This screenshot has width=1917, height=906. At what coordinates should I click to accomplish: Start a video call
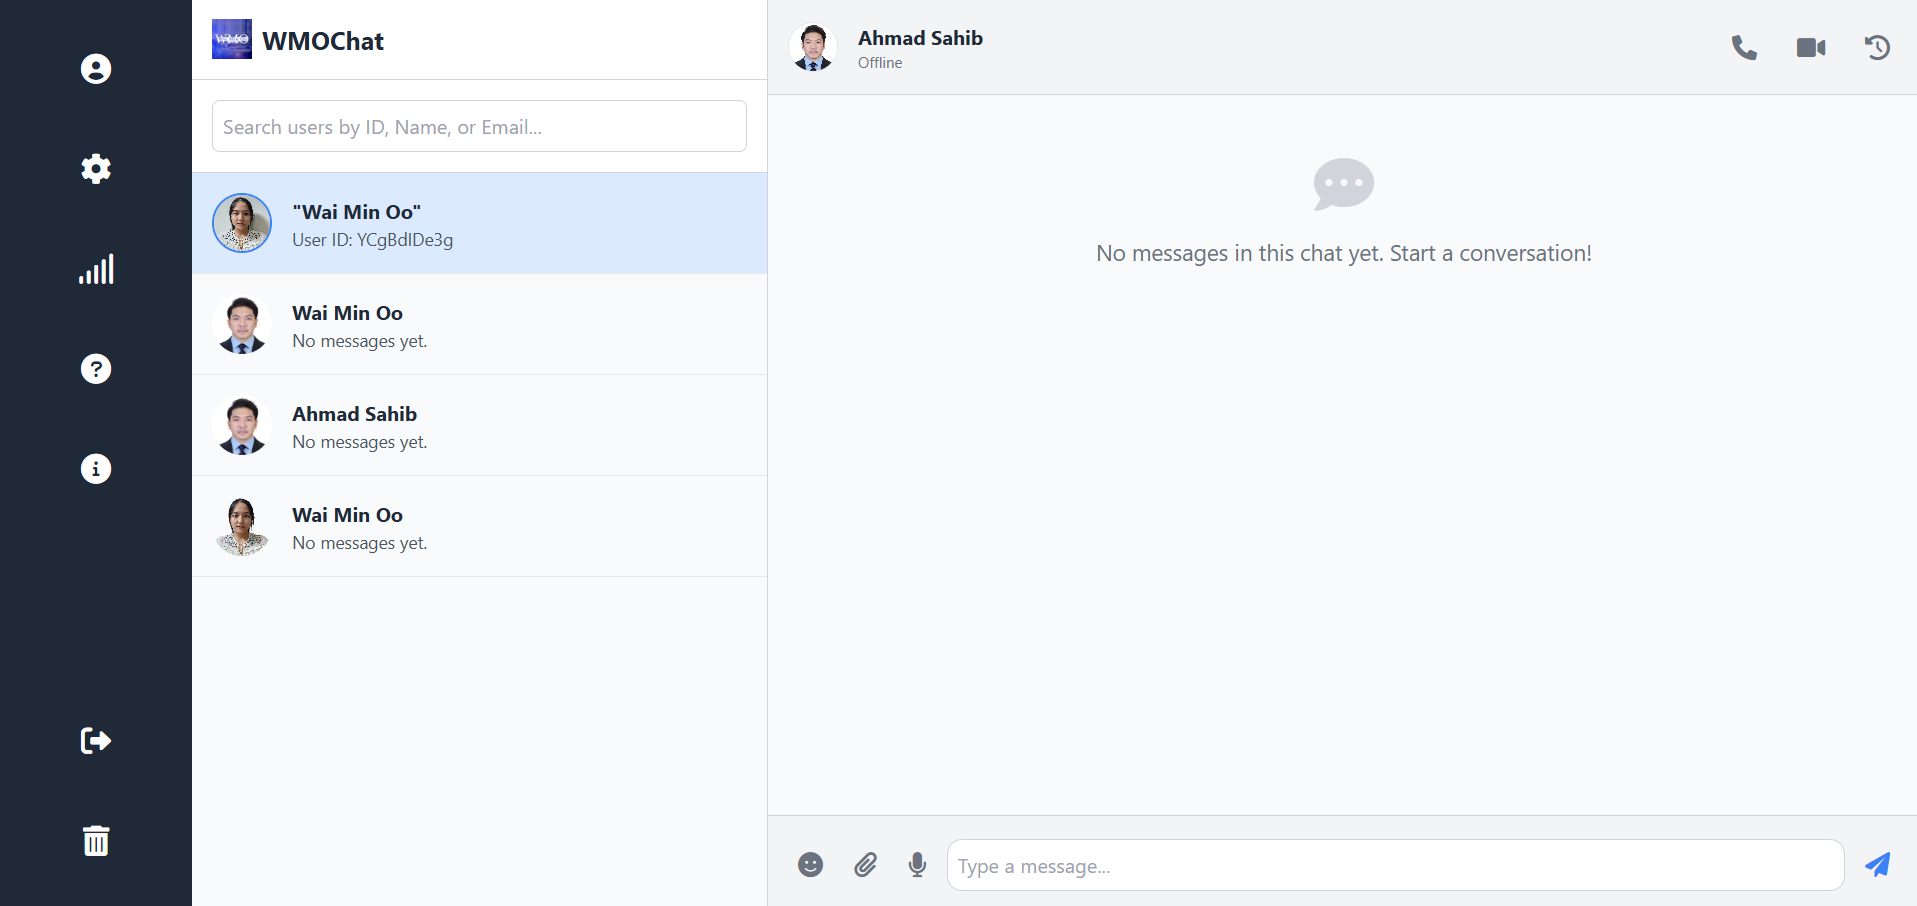[x=1811, y=48]
